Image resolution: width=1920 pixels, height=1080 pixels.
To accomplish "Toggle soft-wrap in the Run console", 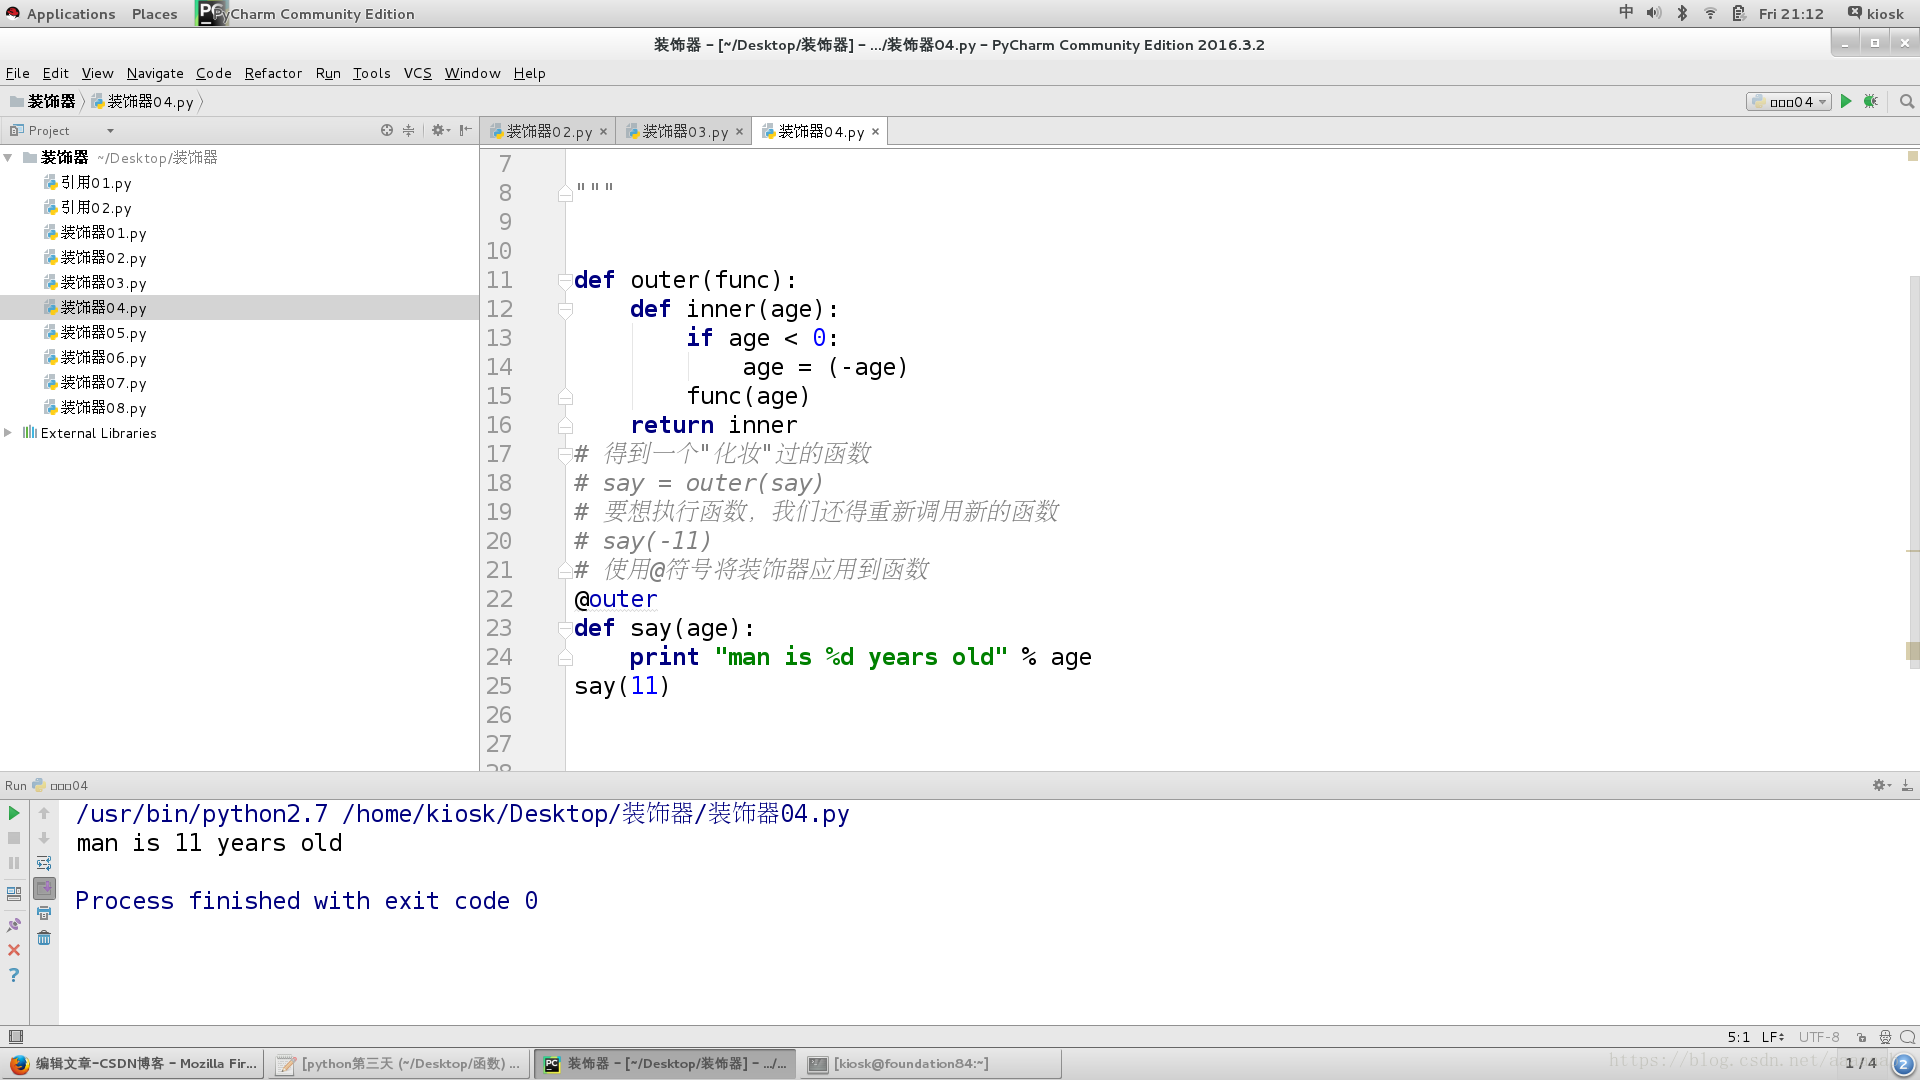I will 44,863.
